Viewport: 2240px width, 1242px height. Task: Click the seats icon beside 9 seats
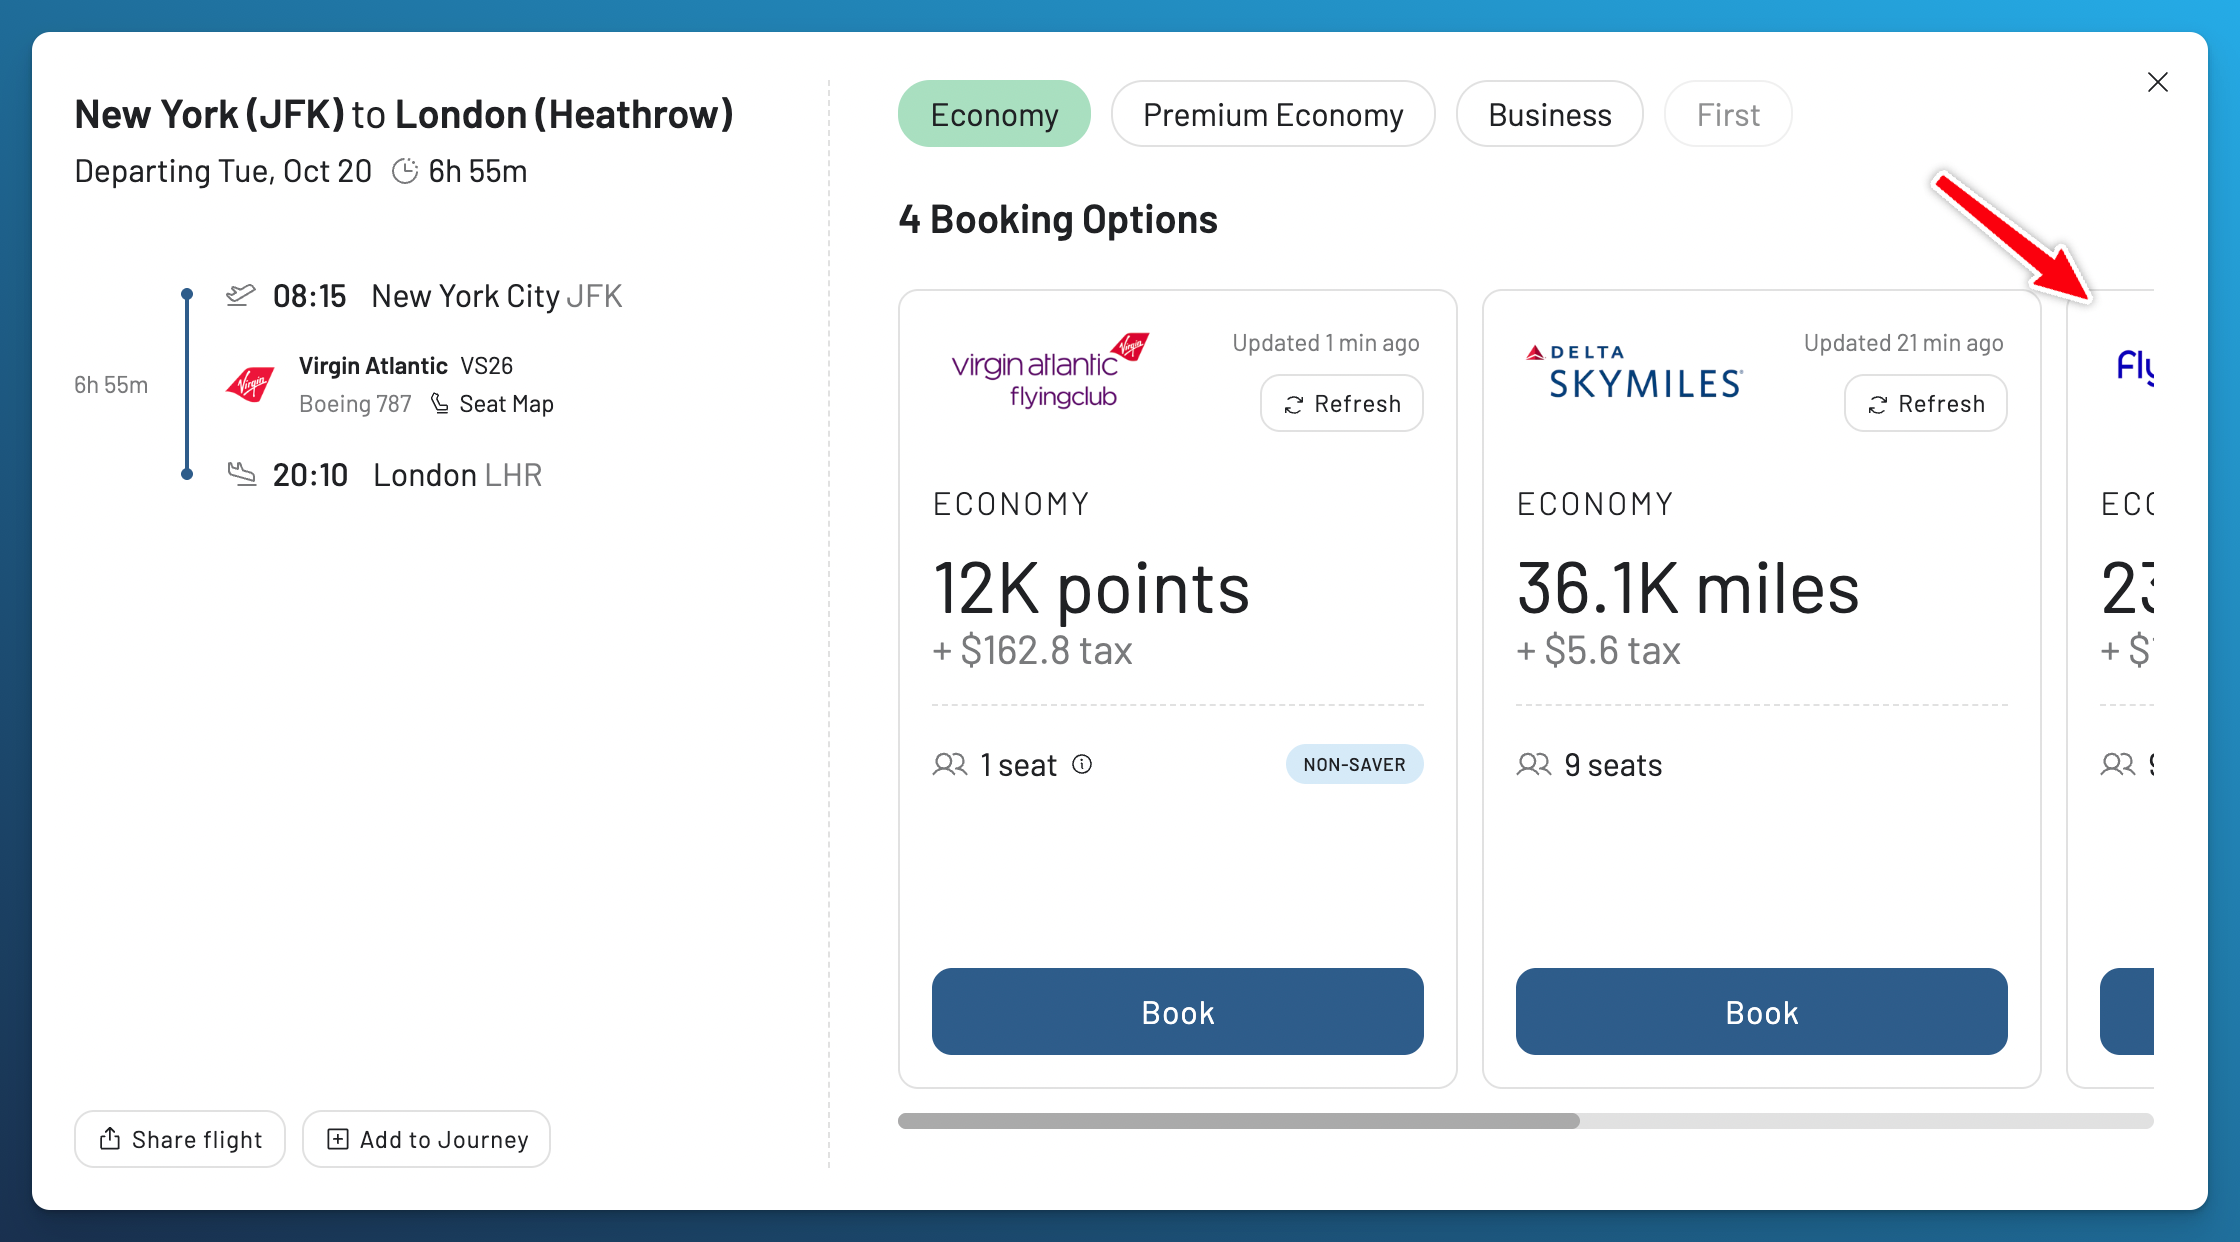(x=1534, y=764)
